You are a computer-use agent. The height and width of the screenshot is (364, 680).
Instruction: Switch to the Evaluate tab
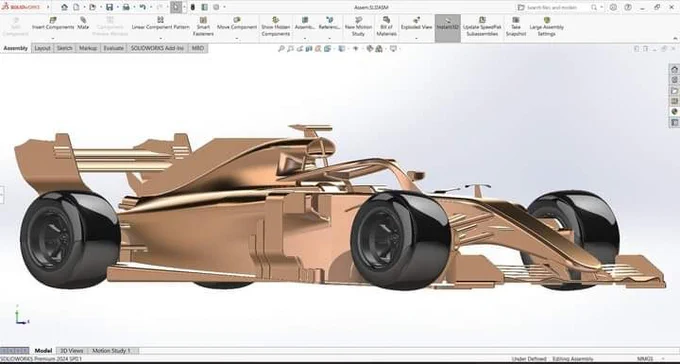pos(114,48)
